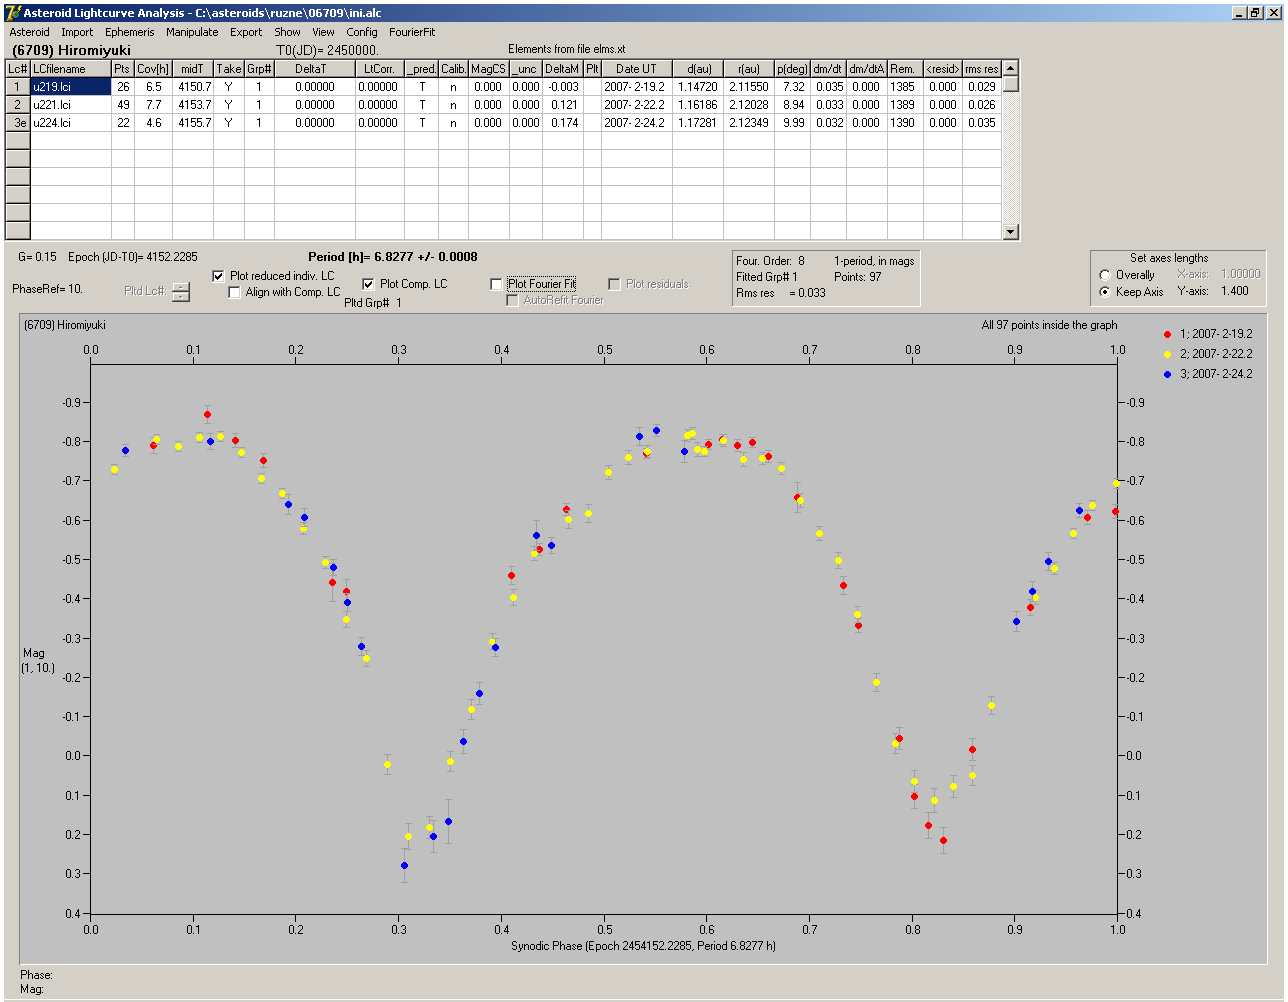Enable Plot Fourier Fit checkbox
This screenshot has width=1288, height=1002.
coord(496,284)
